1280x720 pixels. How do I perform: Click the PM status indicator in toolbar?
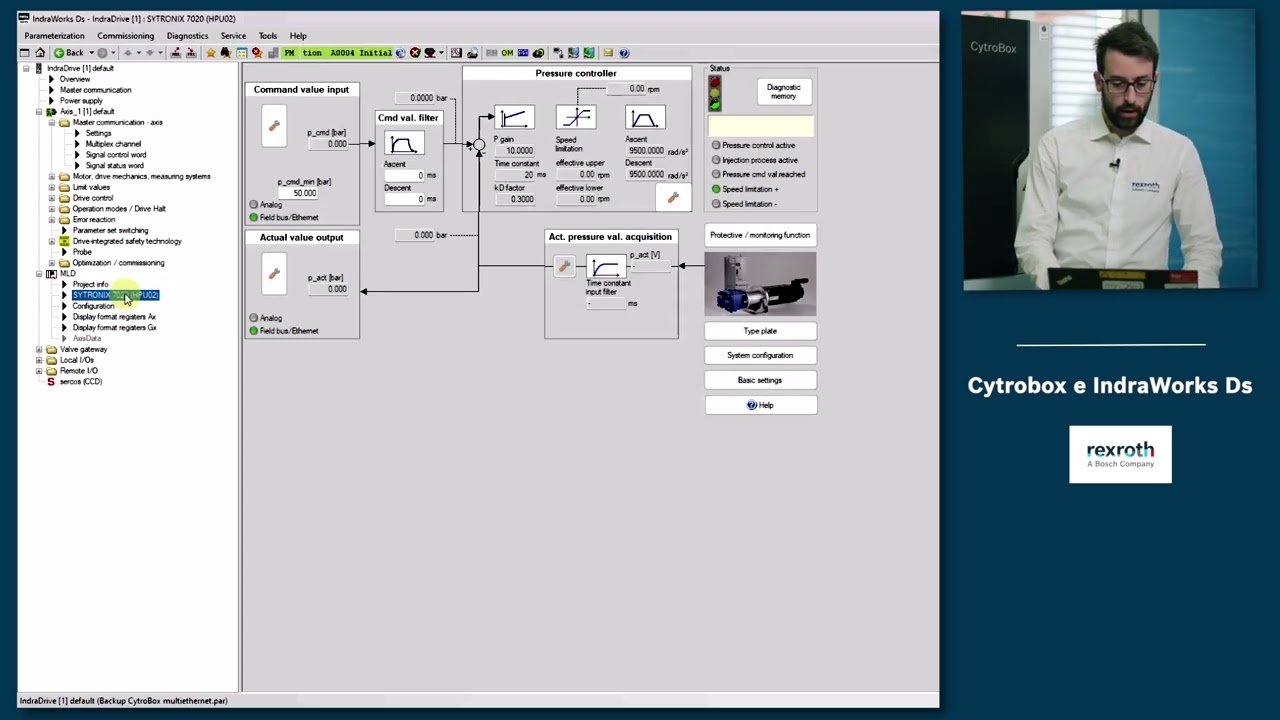click(289, 52)
